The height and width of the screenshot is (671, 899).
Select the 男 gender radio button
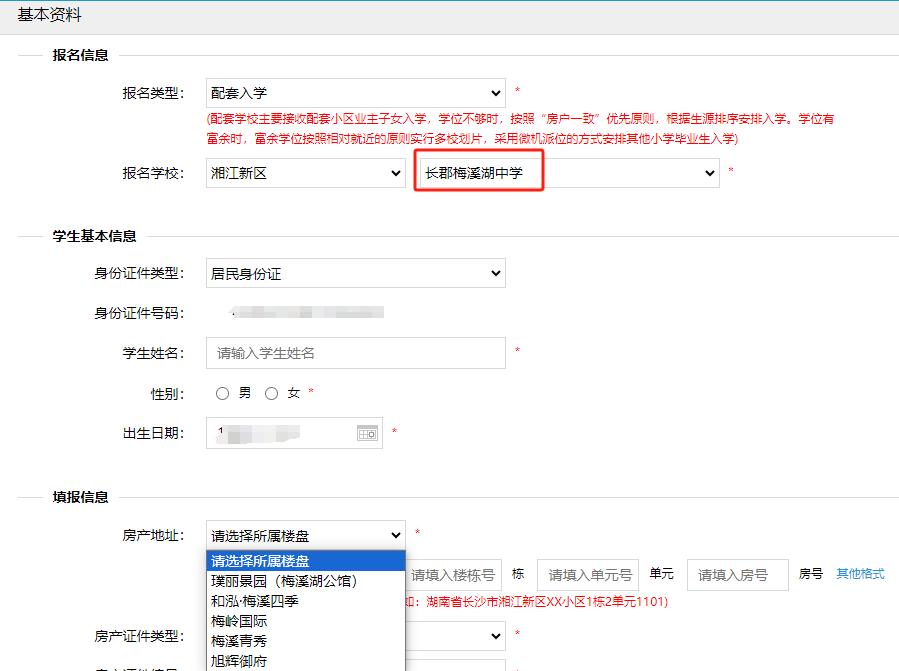222,394
